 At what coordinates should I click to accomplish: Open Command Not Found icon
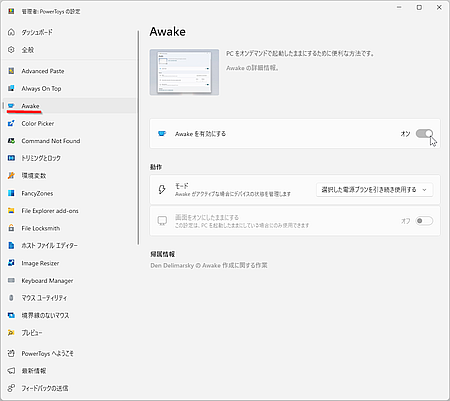click(11, 141)
